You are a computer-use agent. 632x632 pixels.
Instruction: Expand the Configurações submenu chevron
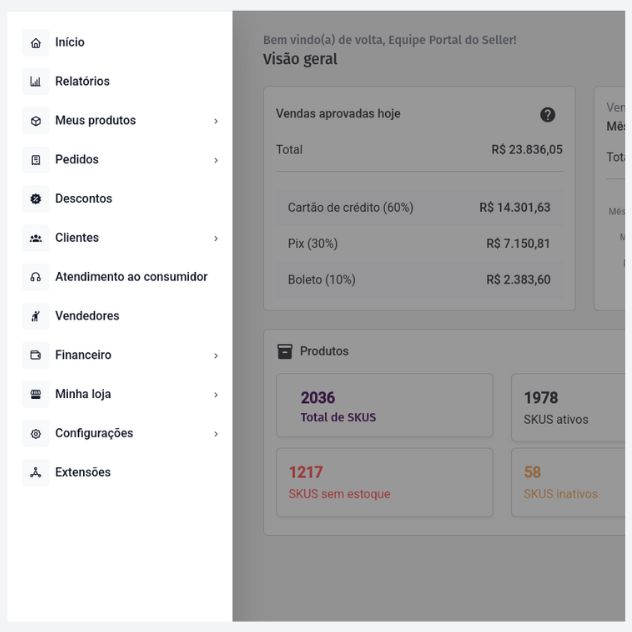pos(216,433)
